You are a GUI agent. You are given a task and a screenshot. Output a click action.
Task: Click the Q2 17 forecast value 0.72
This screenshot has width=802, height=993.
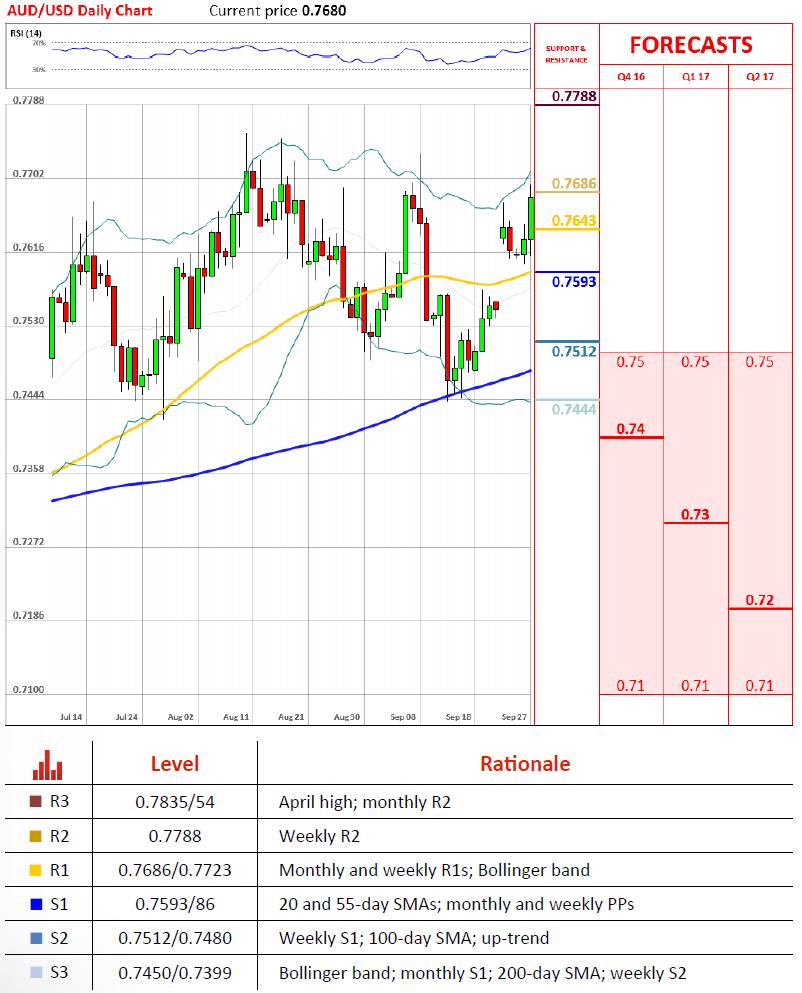(x=760, y=600)
